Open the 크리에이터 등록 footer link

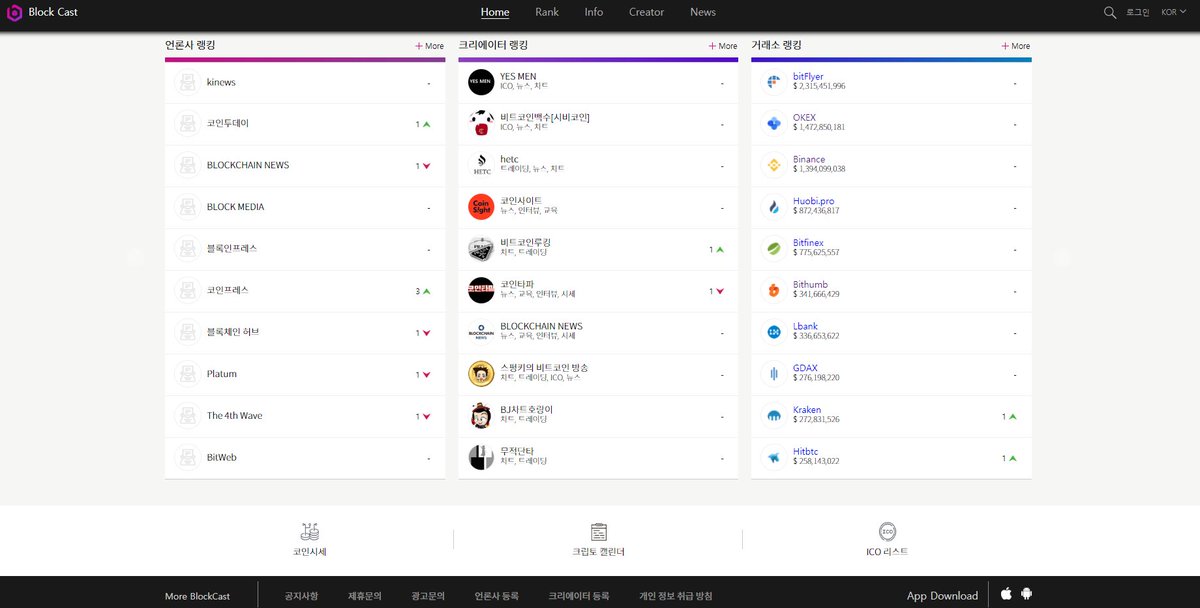click(x=578, y=596)
